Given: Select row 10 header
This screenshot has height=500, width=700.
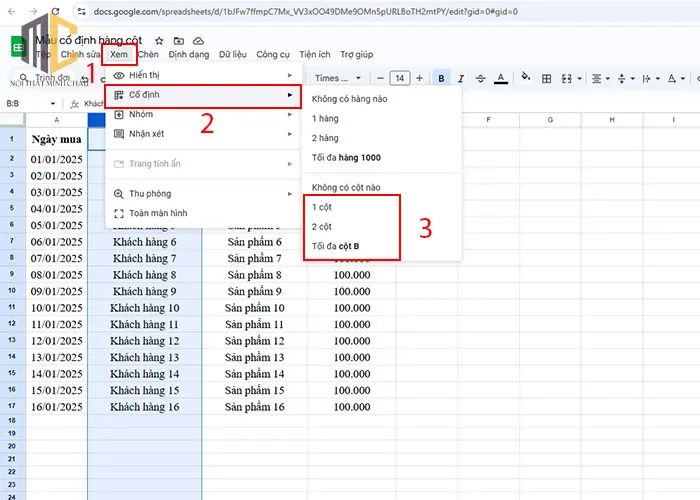Looking at the screenshot, I should (x=12, y=291).
